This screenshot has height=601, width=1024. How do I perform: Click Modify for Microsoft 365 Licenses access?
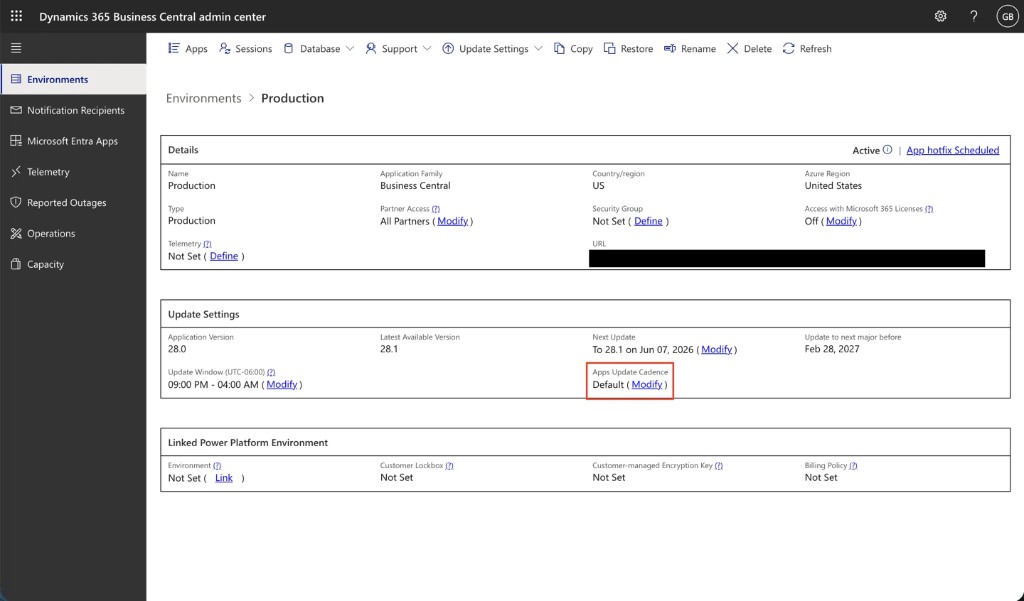click(x=841, y=221)
